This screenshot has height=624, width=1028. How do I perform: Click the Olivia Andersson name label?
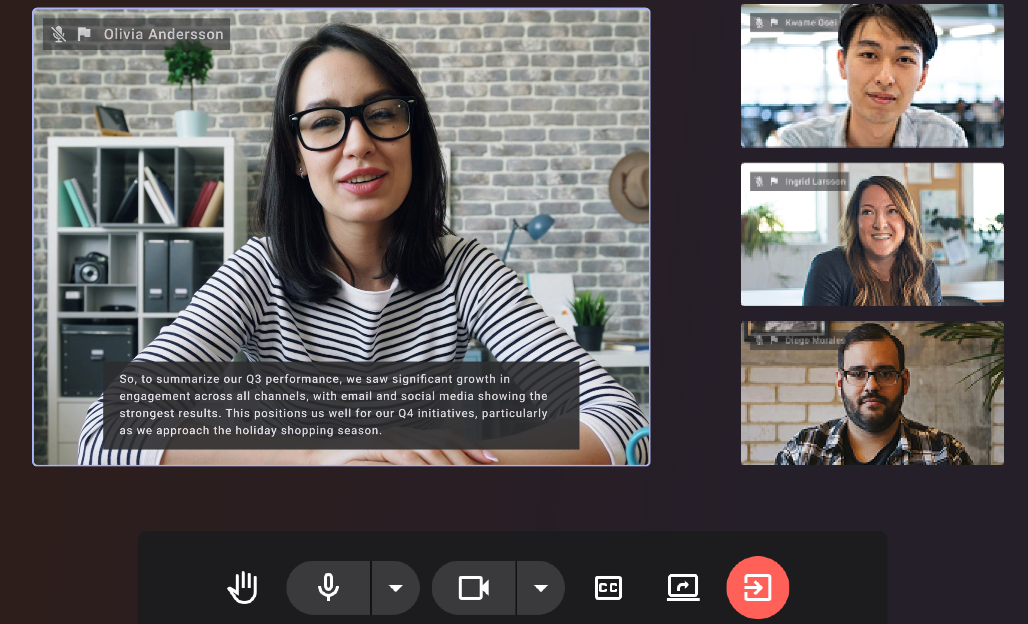pos(163,34)
